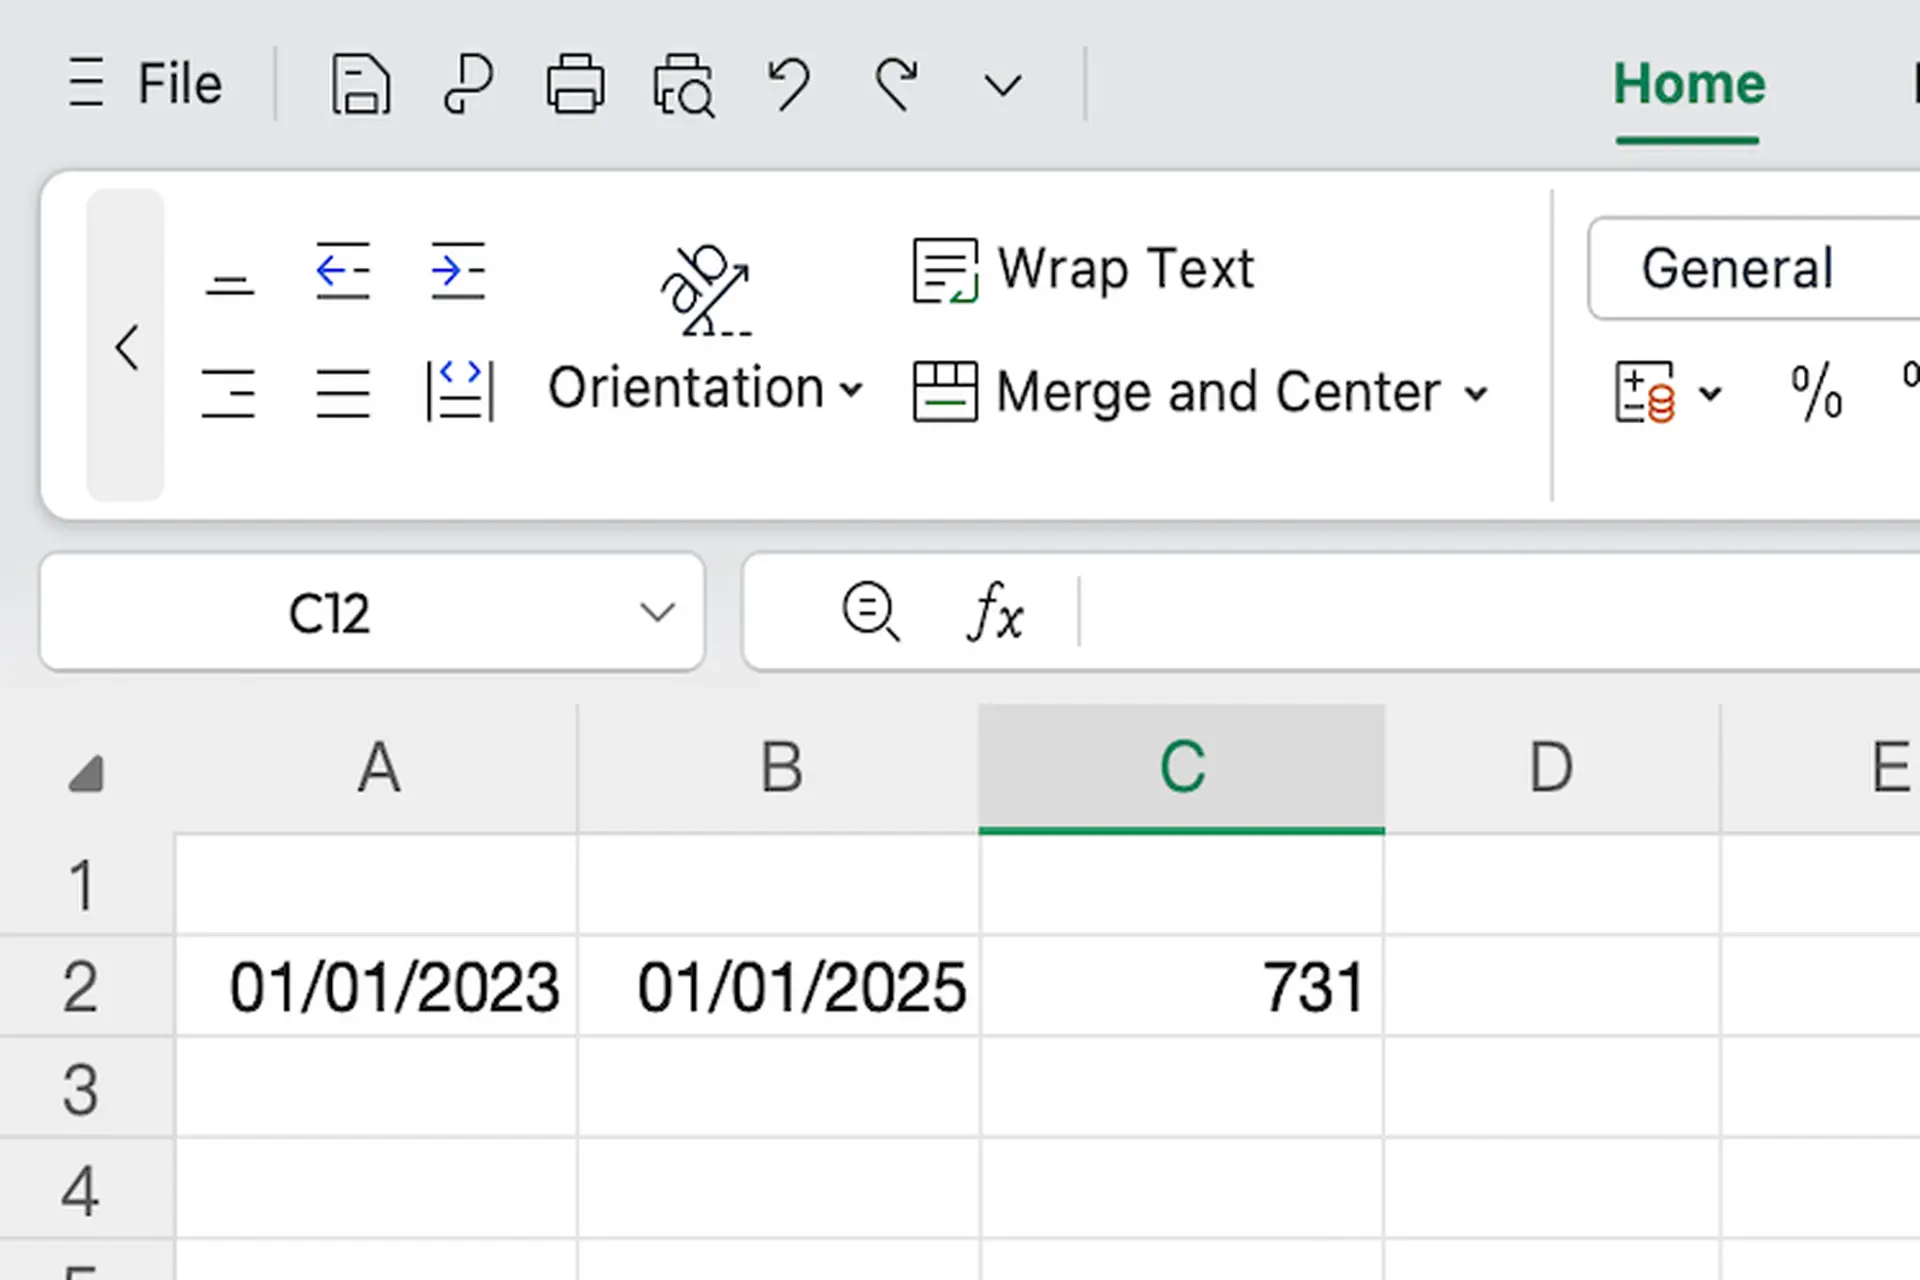Click the increase indent icon
The image size is (1920, 1280).
tap(458, 270)
